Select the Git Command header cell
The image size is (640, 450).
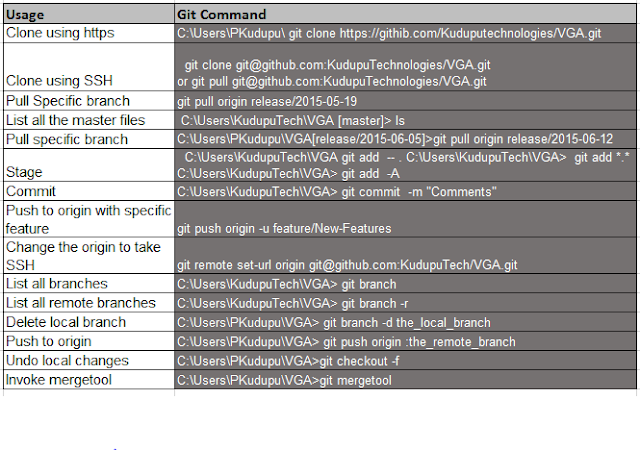click(x=405, y=14)
